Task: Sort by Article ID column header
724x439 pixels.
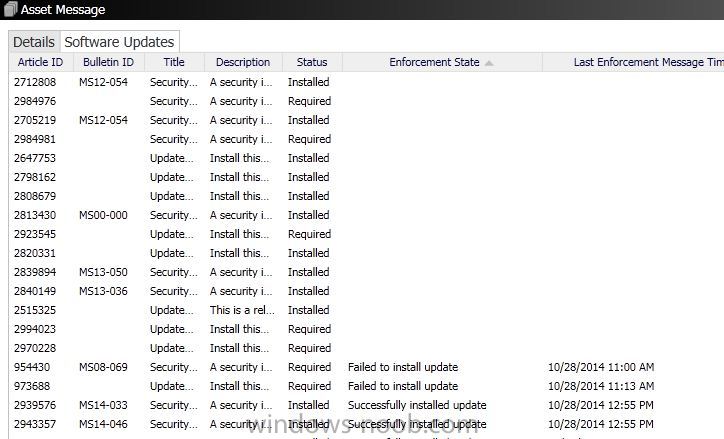Action: (41, 62)
